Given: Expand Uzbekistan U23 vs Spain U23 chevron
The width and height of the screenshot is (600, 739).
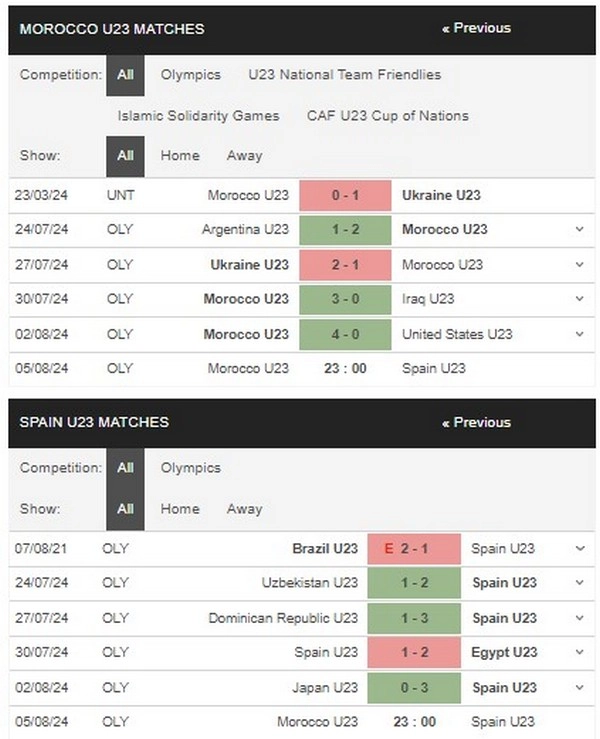Looking at the screenshot, I should (x=580, y=583).
